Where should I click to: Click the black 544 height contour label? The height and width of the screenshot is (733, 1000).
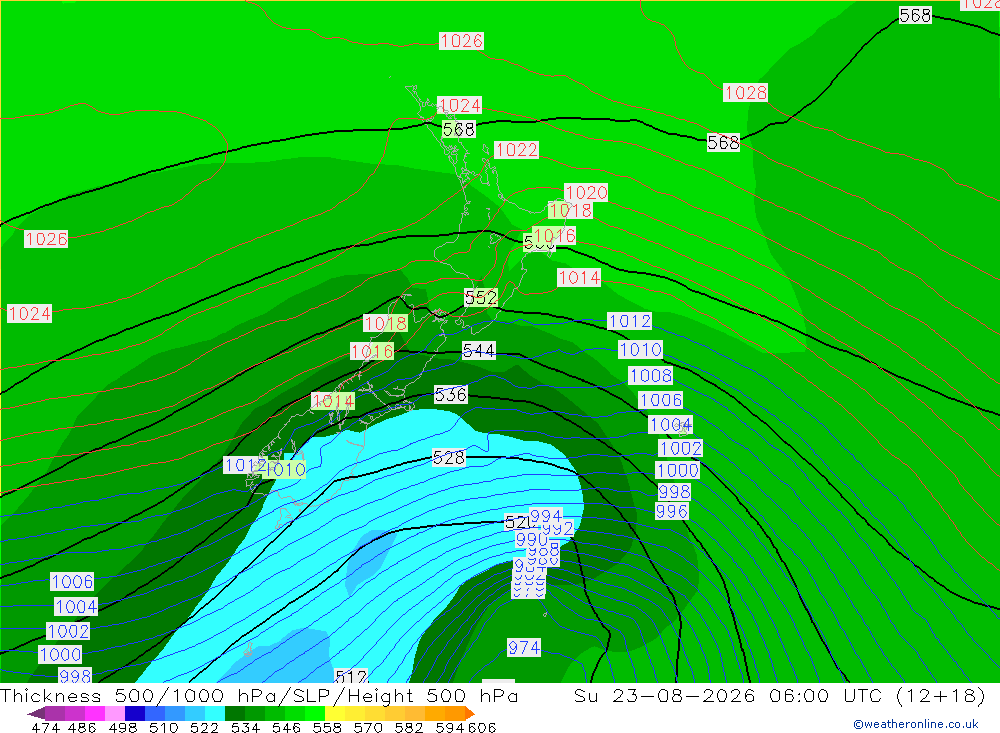click(478, 351)
